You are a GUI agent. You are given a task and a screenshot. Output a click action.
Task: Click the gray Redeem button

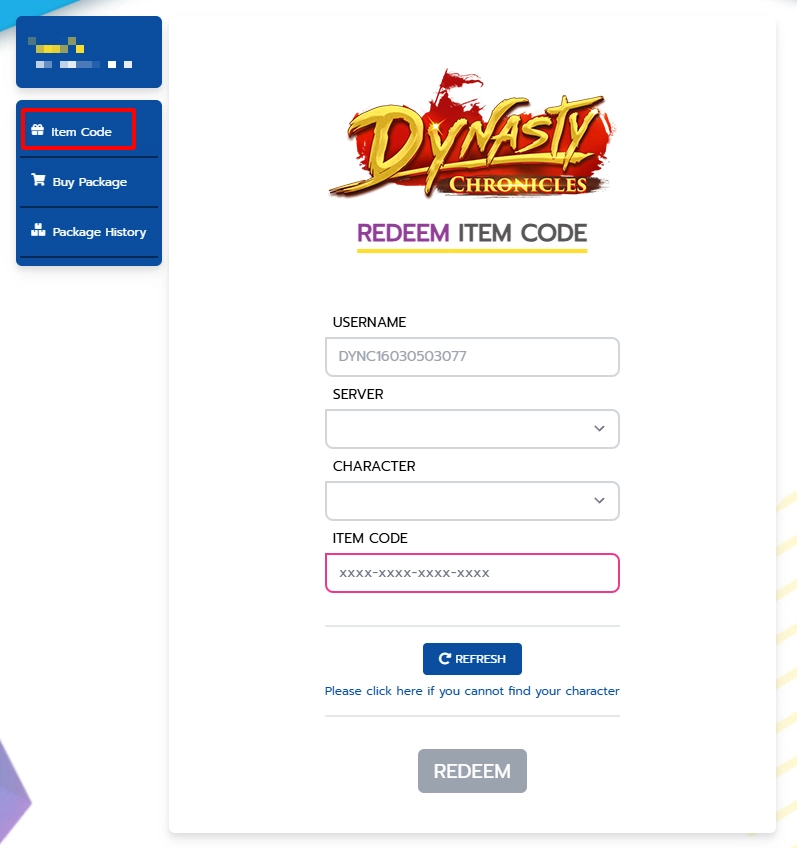pos(472,771)
